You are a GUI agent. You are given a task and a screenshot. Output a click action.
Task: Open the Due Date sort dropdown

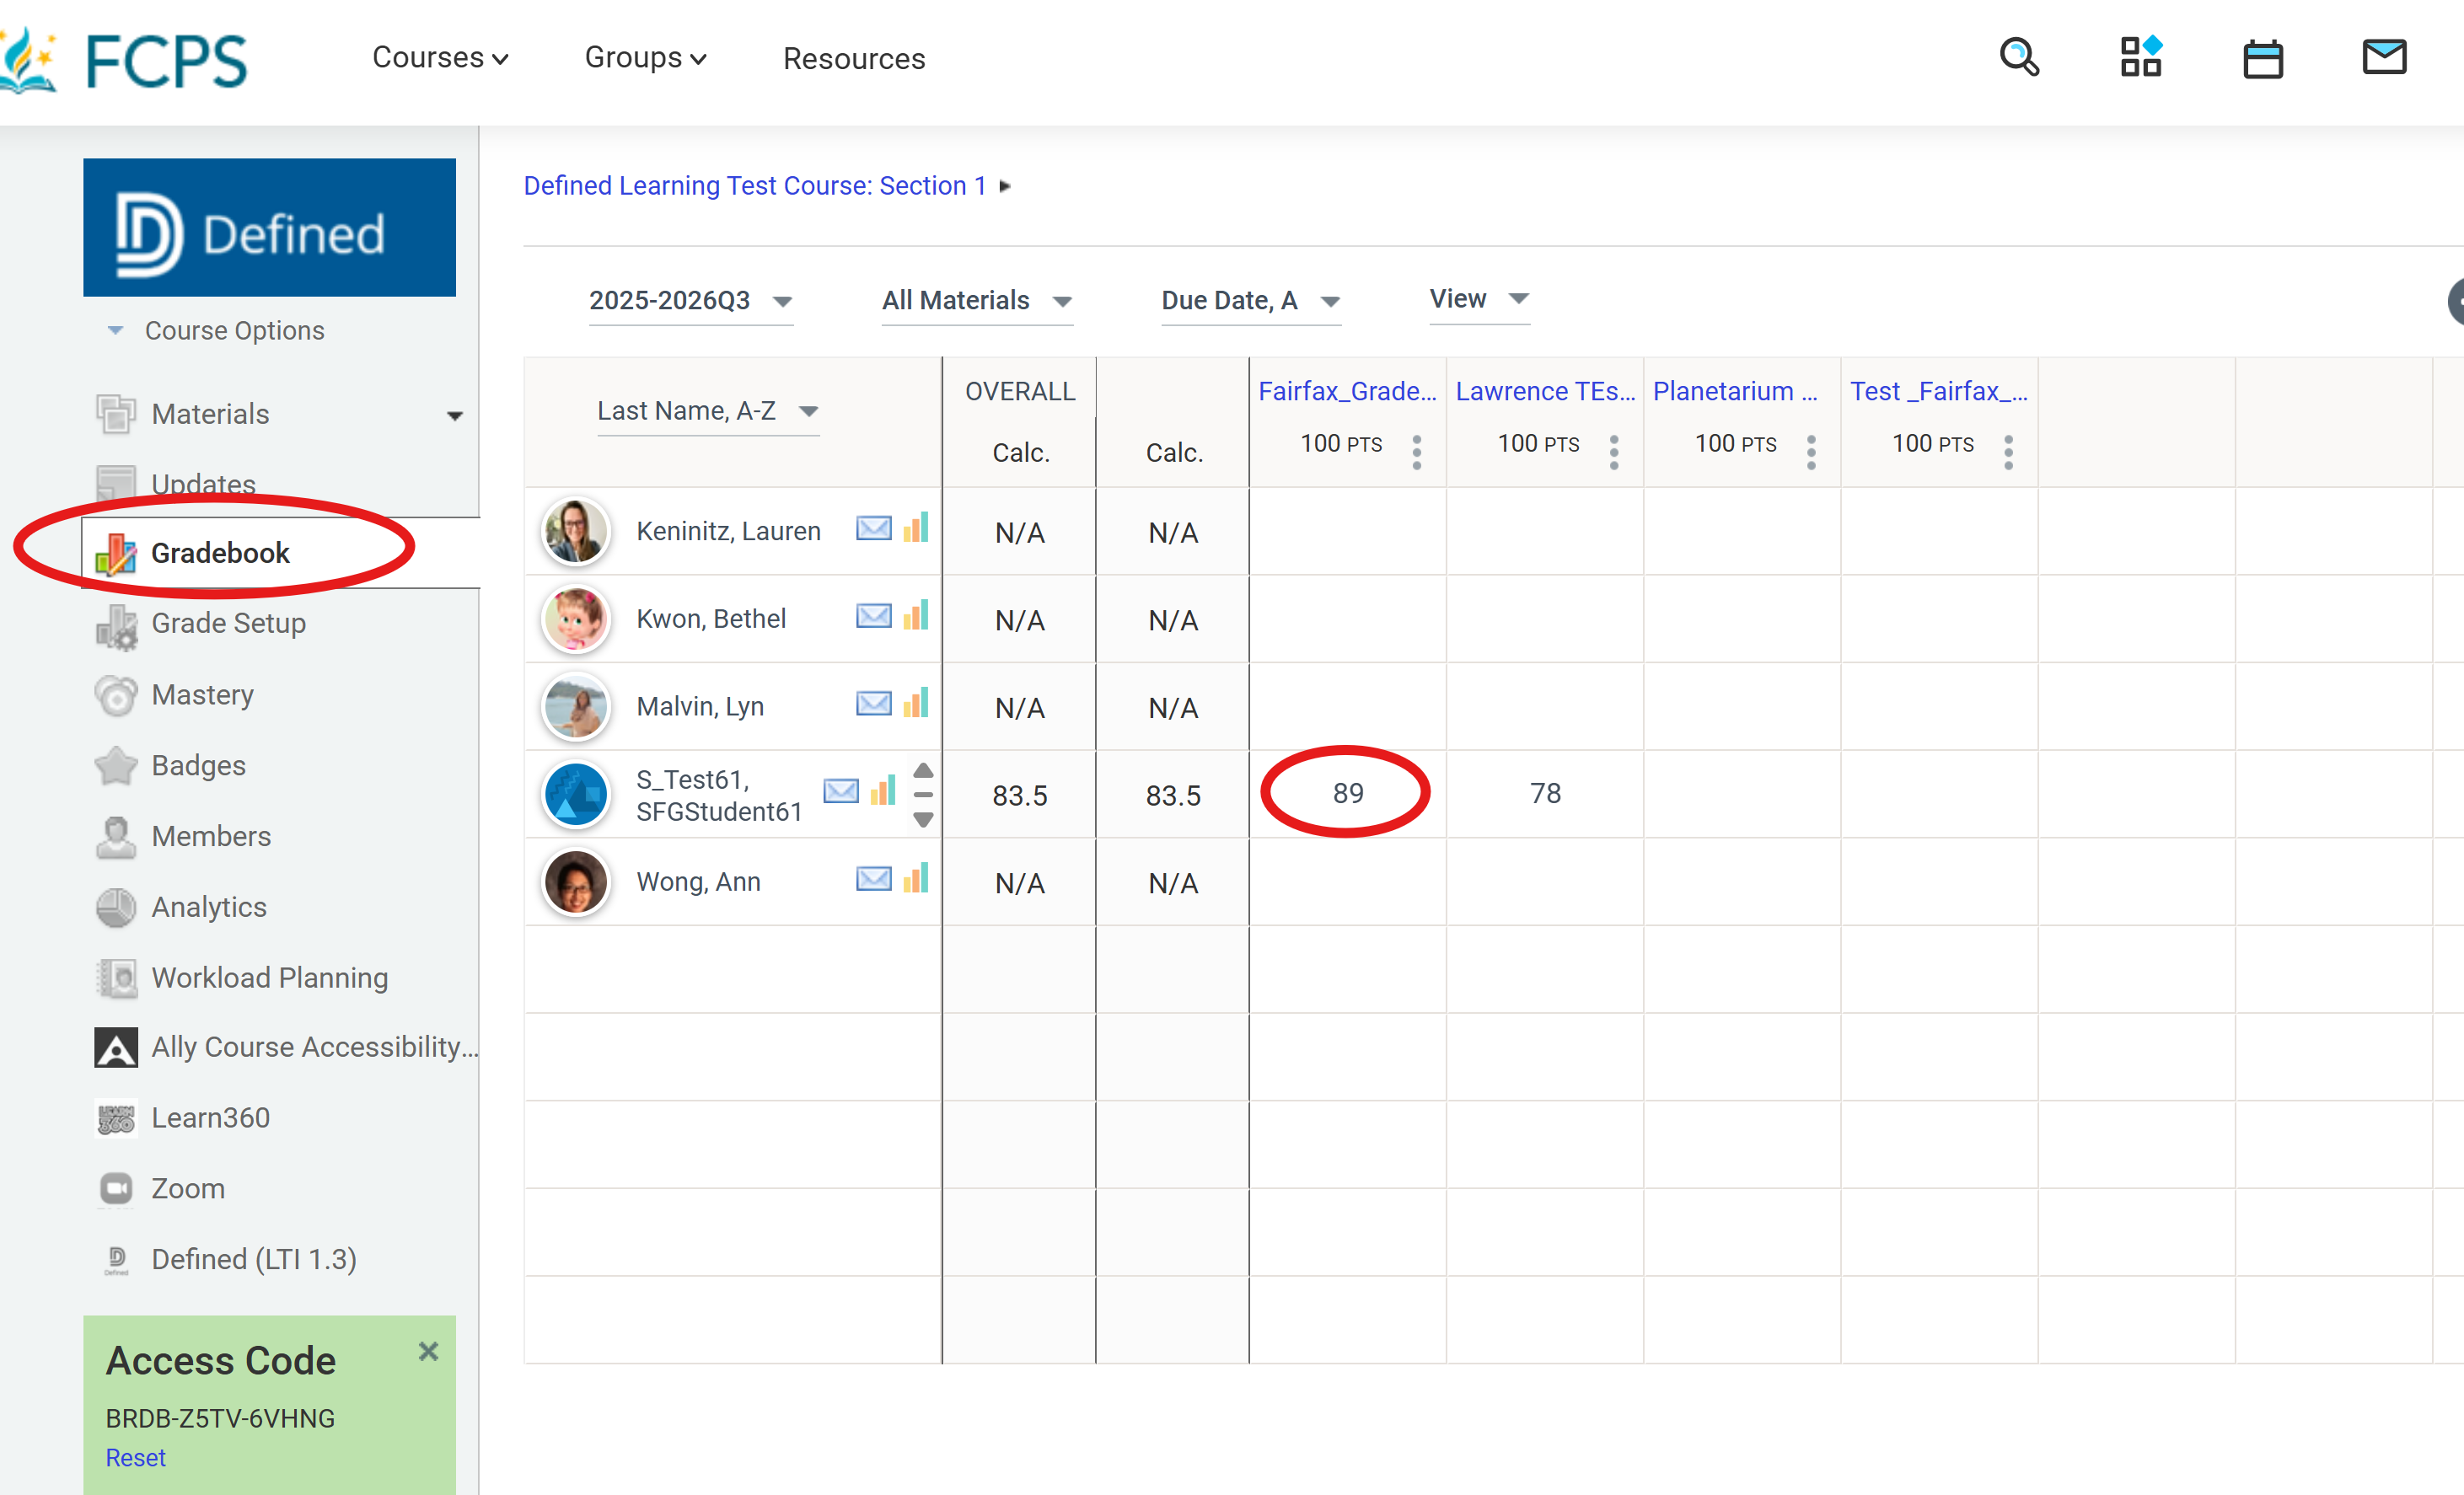(1250, 301)
